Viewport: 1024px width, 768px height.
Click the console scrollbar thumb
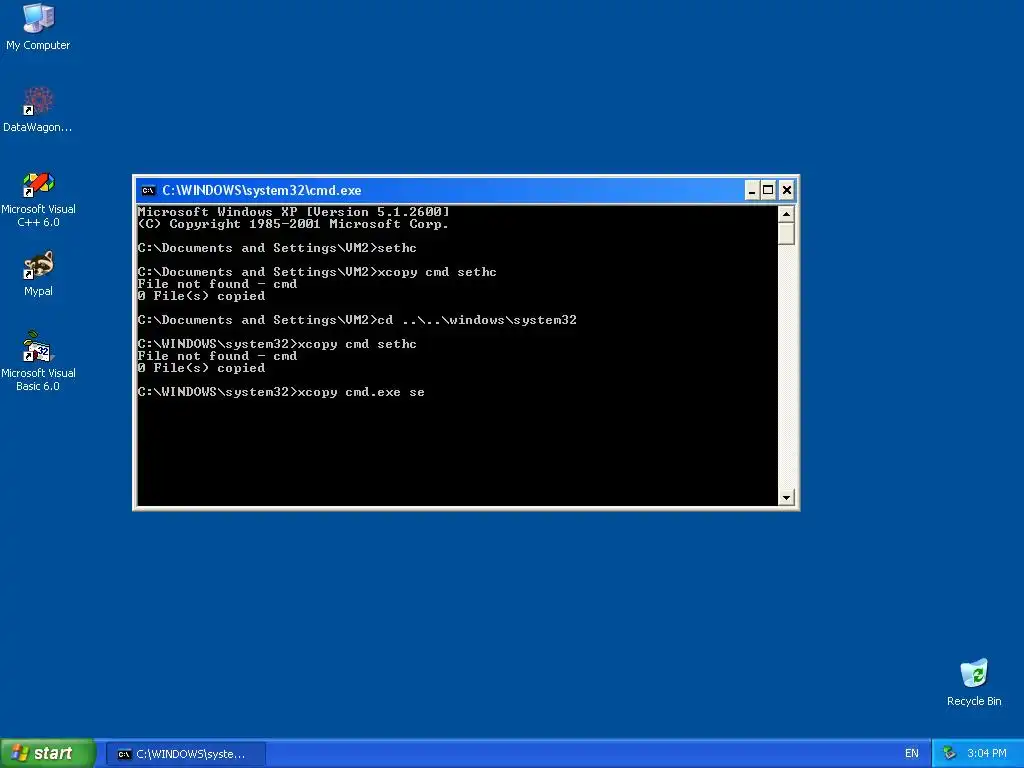786,233
